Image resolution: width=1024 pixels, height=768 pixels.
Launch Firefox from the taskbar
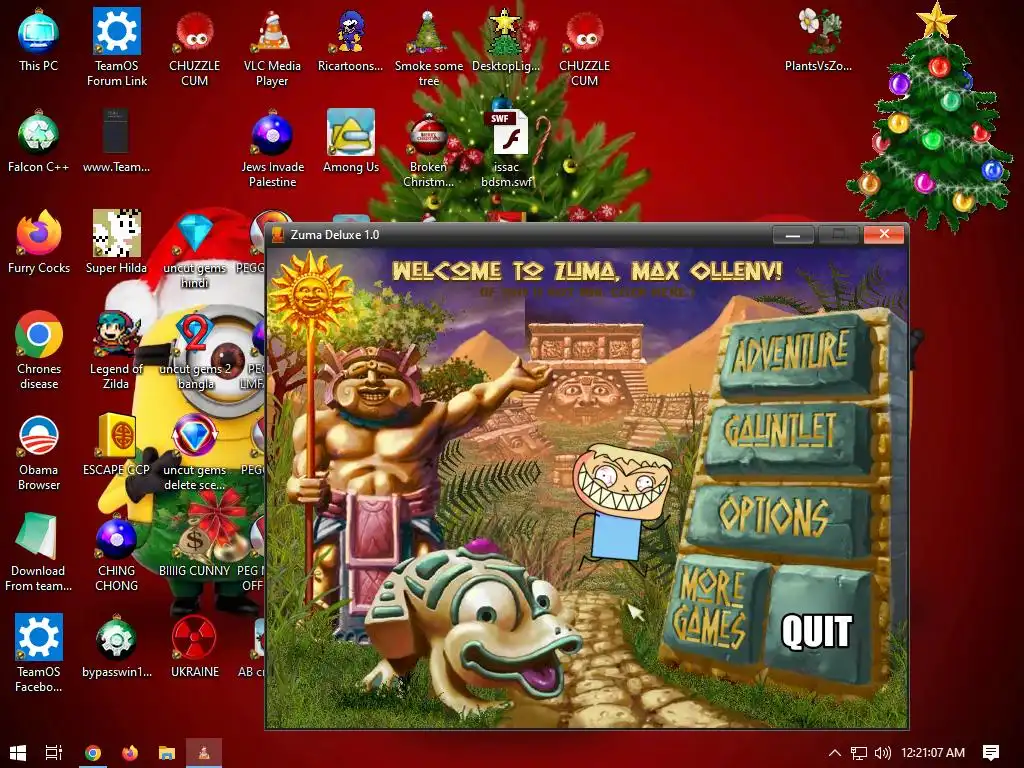[x=130, y=752]
